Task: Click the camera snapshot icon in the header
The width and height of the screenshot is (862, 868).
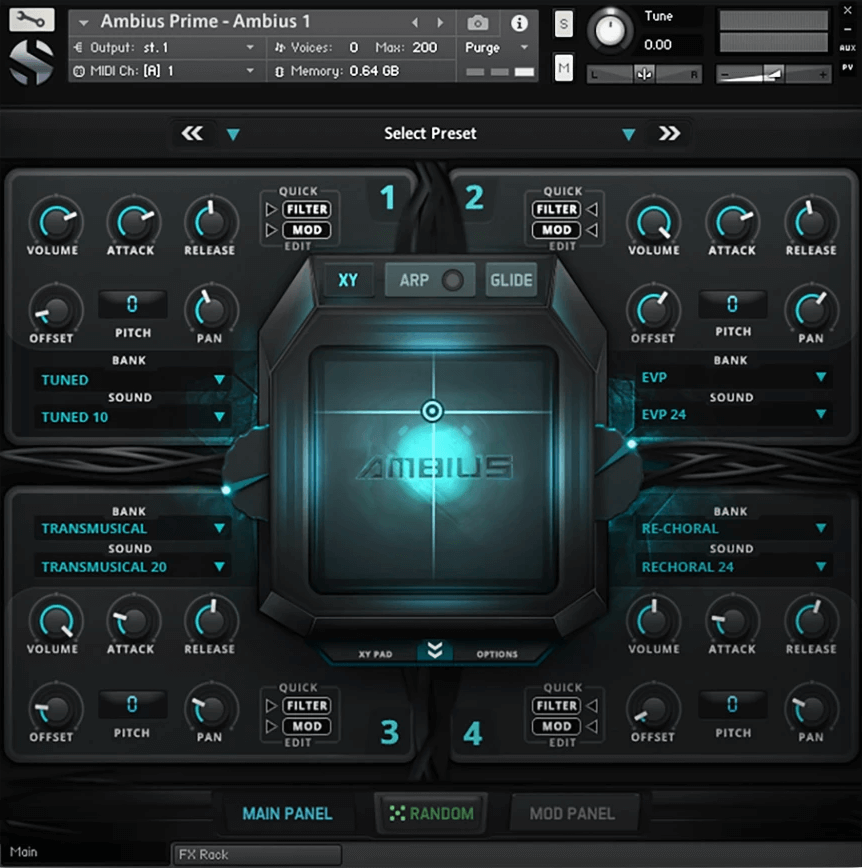Action: [x=477, y=23]
